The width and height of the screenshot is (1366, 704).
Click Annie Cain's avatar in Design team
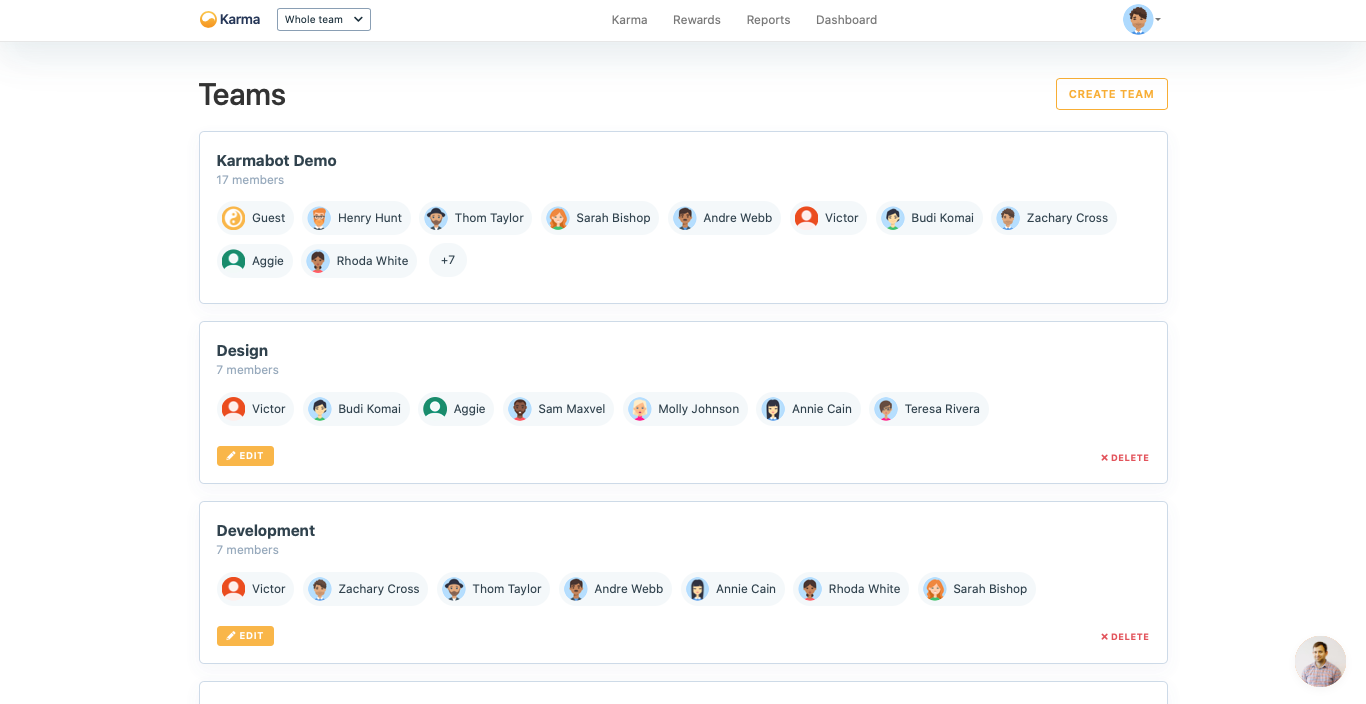pos(773,408)
